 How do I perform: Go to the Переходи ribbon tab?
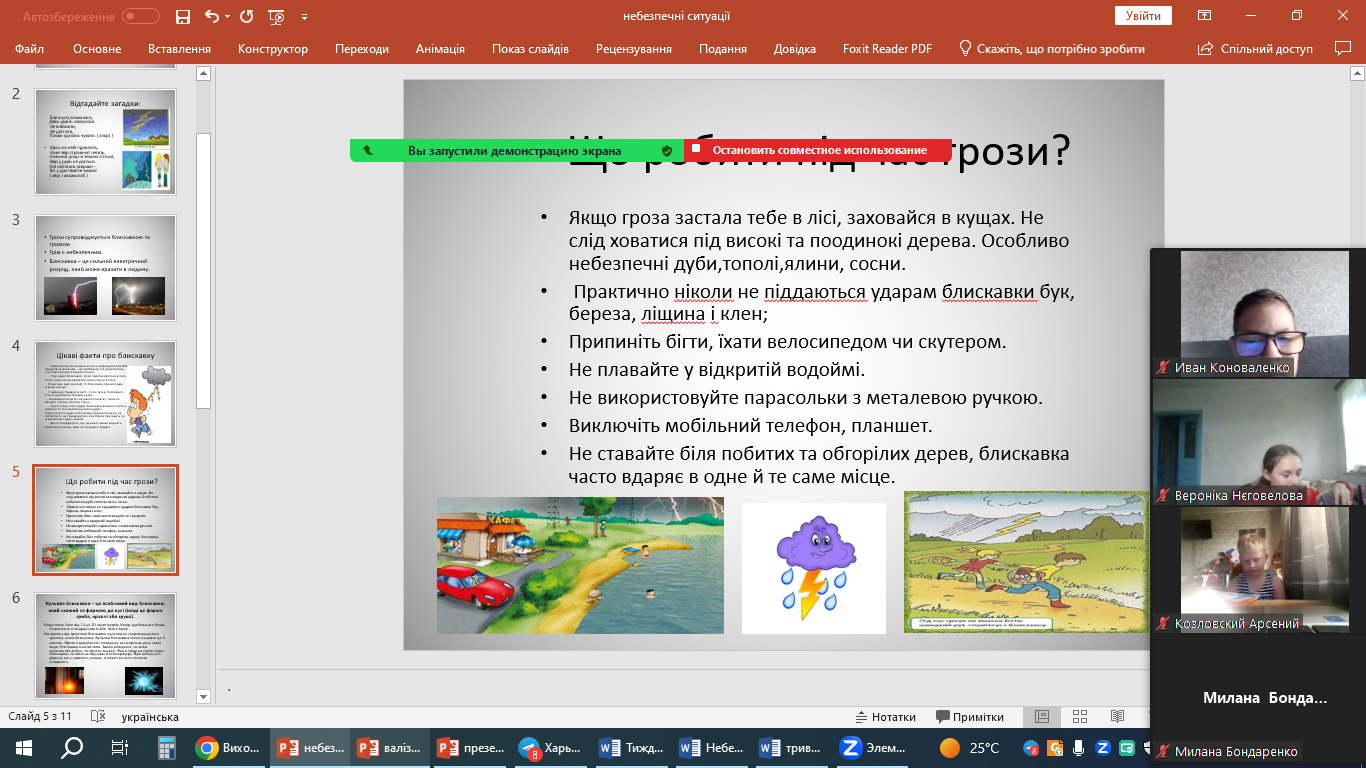point(362,49)
